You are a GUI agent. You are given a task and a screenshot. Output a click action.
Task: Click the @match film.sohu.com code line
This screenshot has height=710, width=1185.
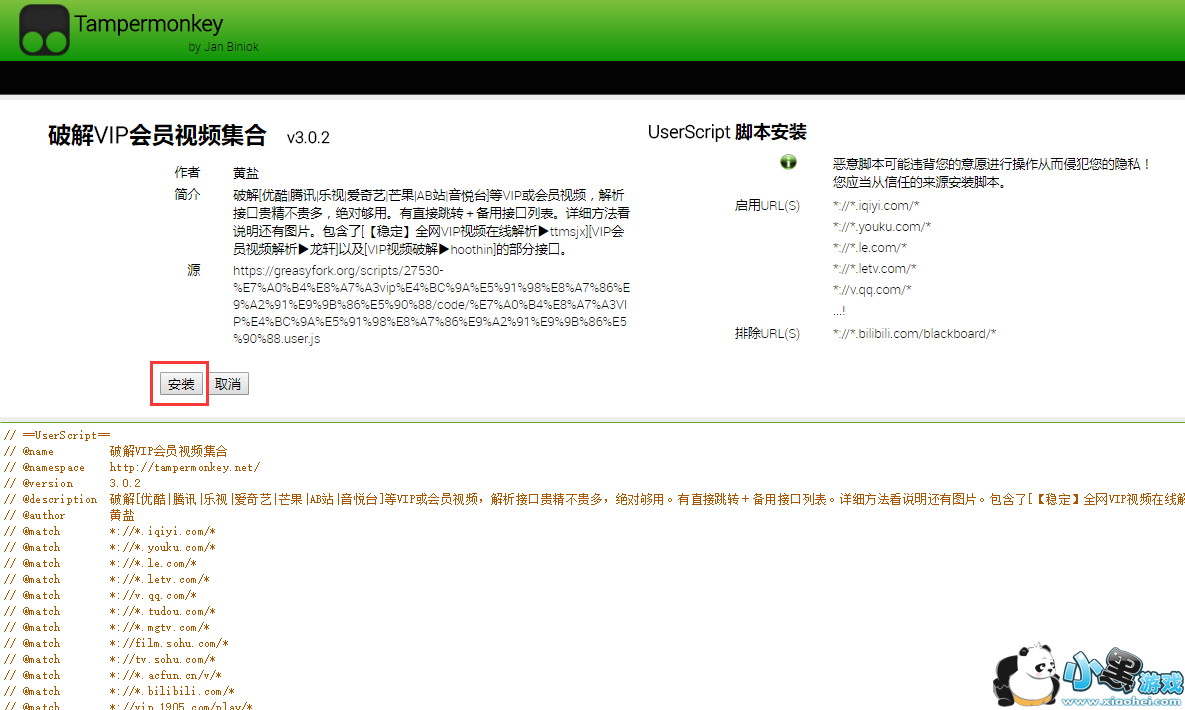(116, 643)
